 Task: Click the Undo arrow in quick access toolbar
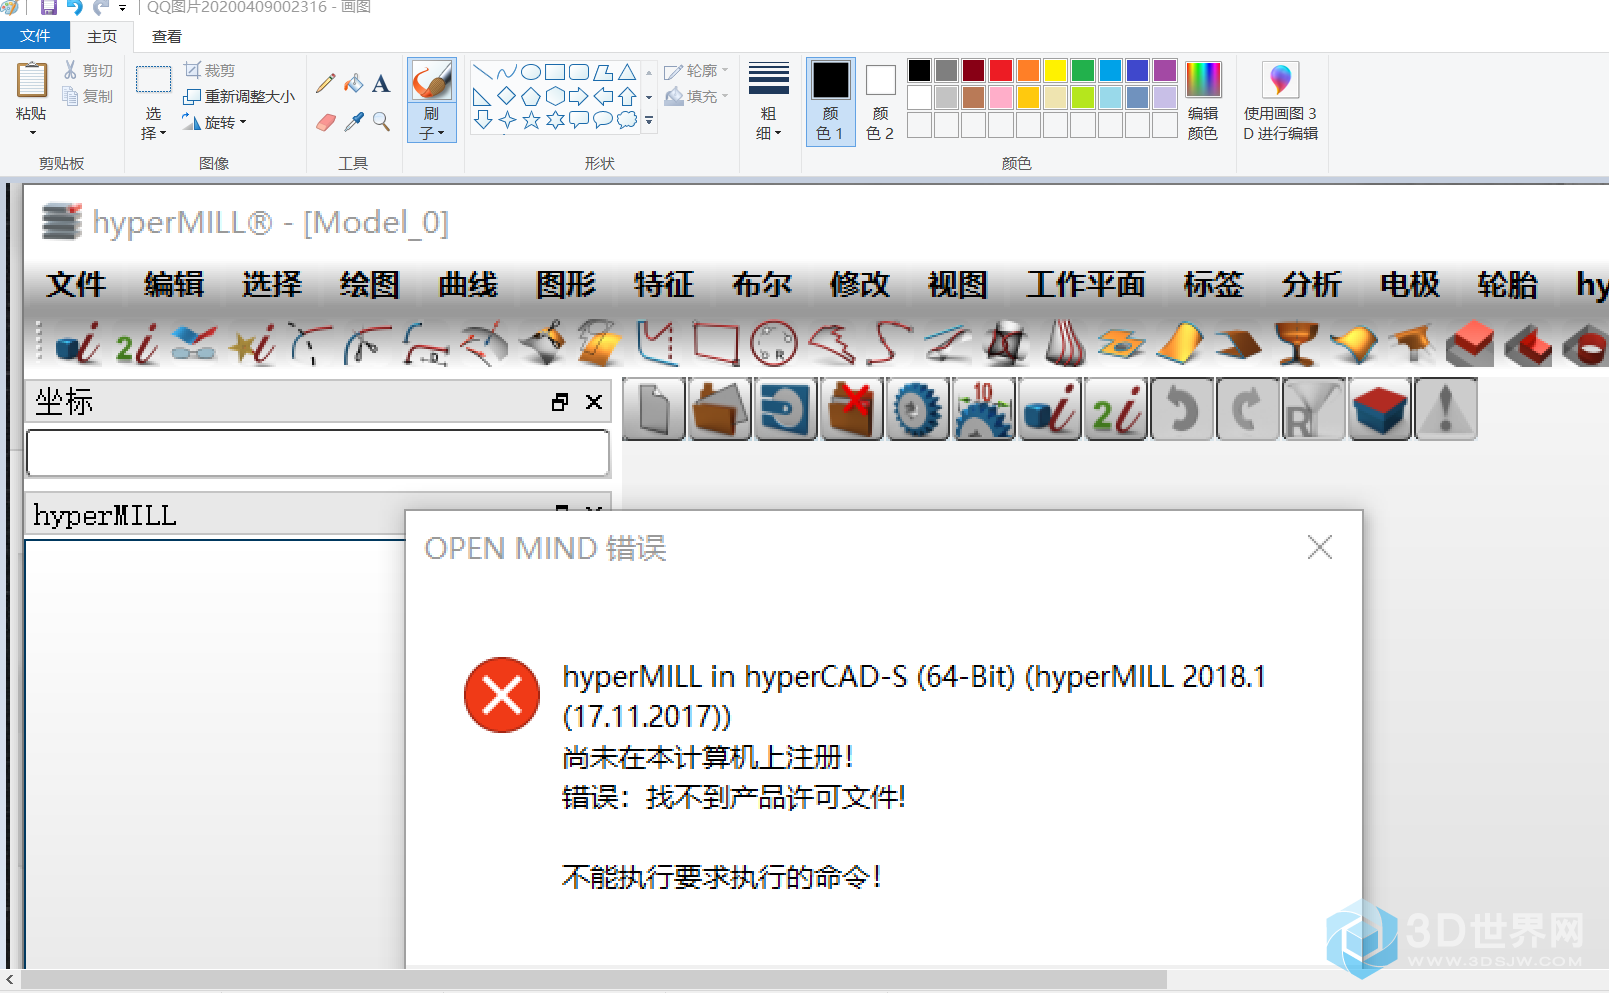click(75, 8)
